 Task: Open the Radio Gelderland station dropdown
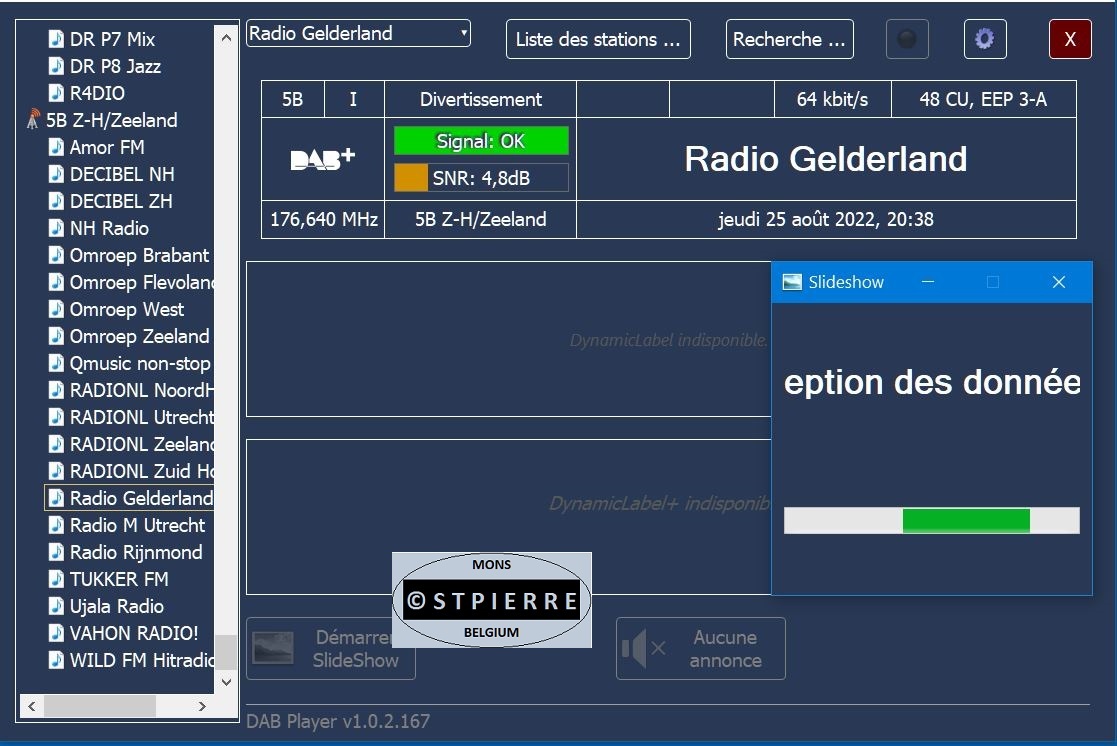click(358, 33)
